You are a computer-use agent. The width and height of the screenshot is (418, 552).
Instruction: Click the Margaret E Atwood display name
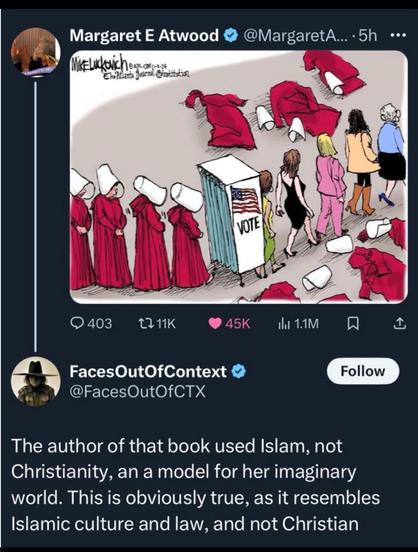(144, 35)
